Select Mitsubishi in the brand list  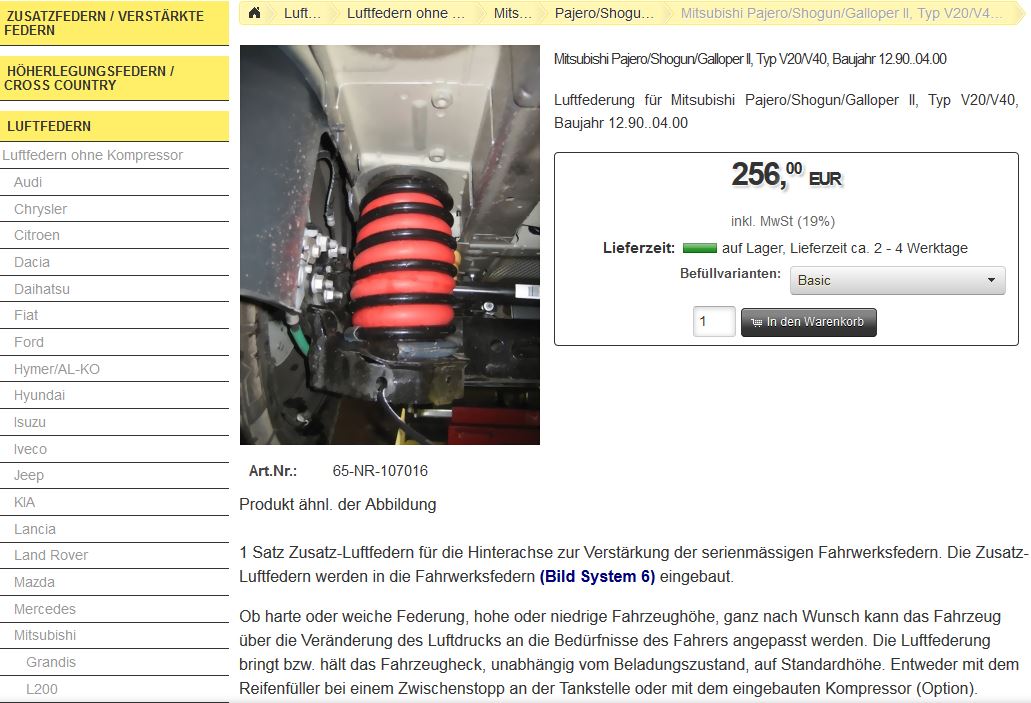coord(45,635)
